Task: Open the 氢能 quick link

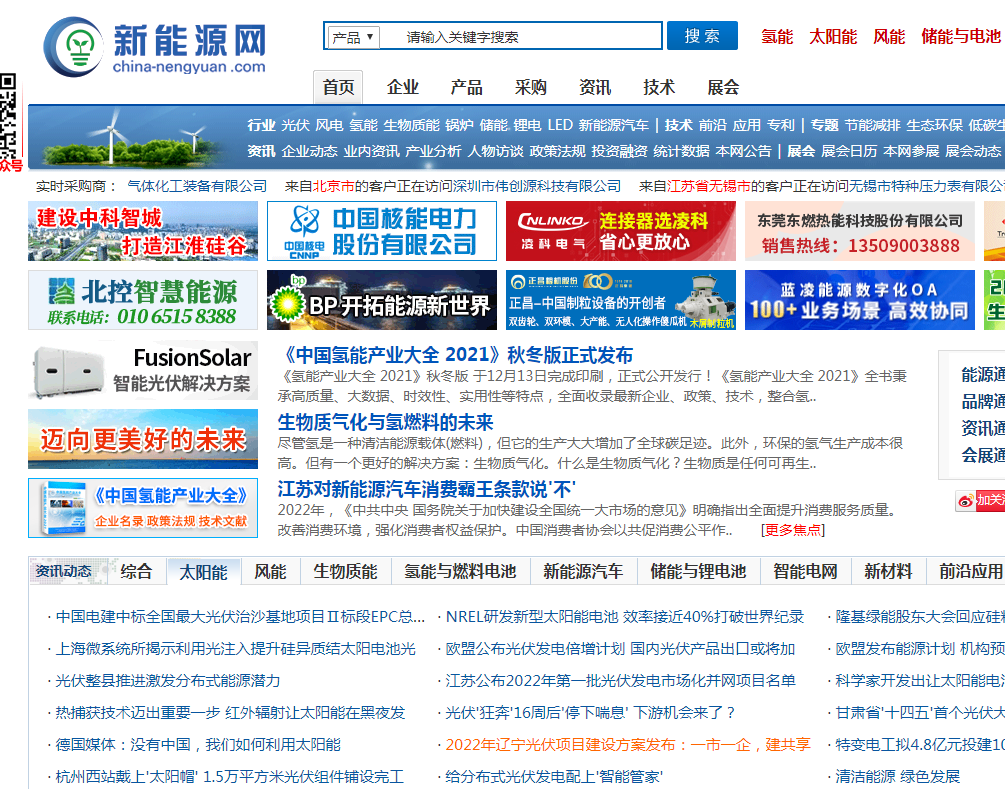Action: coord(777,37)
